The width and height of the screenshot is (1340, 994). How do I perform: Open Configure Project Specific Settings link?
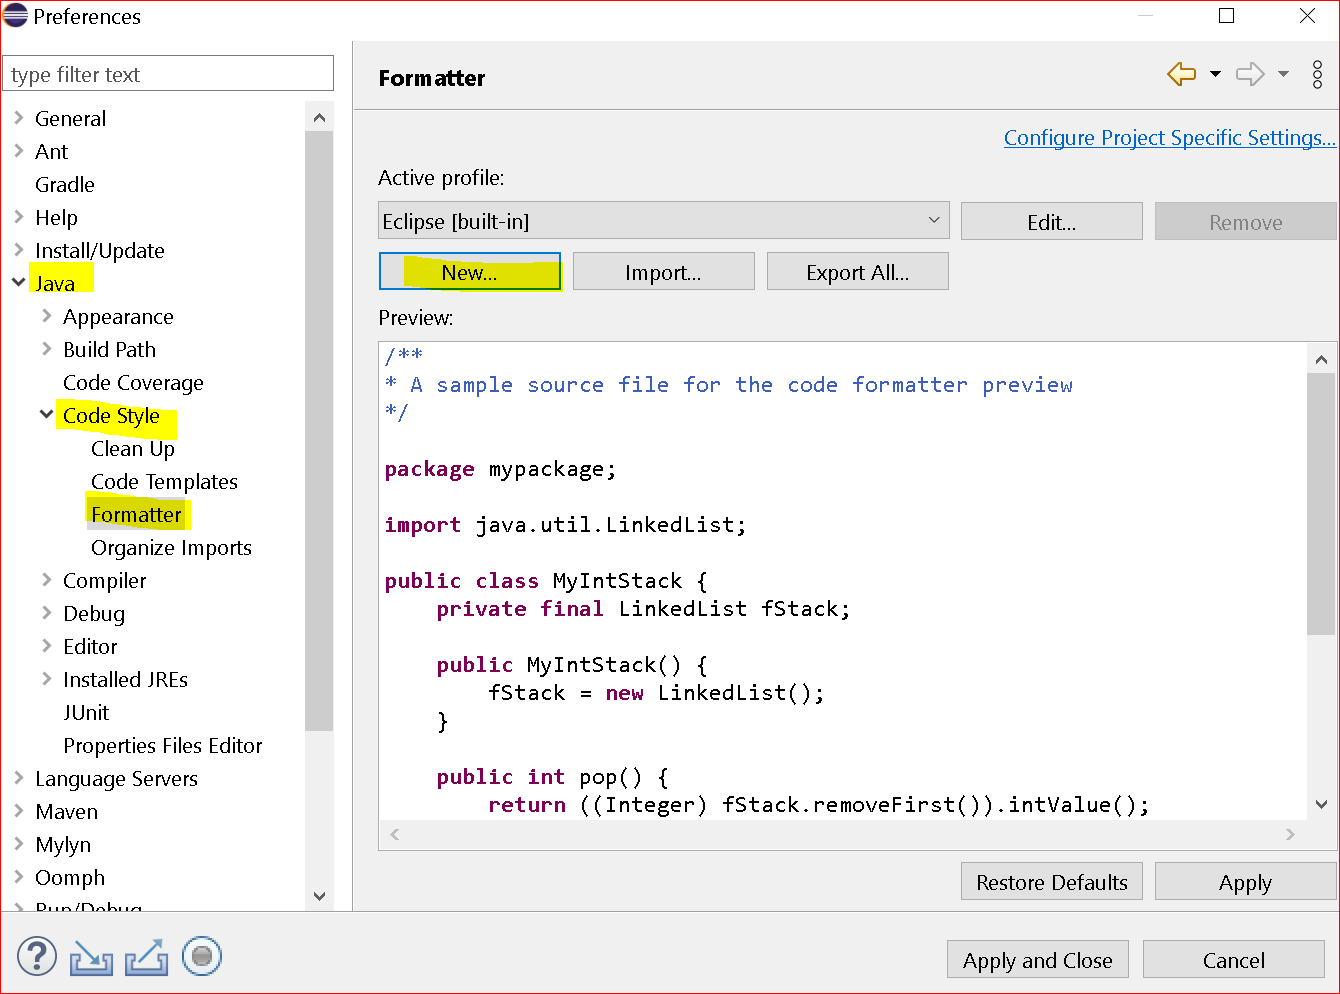click(1169, 138)
